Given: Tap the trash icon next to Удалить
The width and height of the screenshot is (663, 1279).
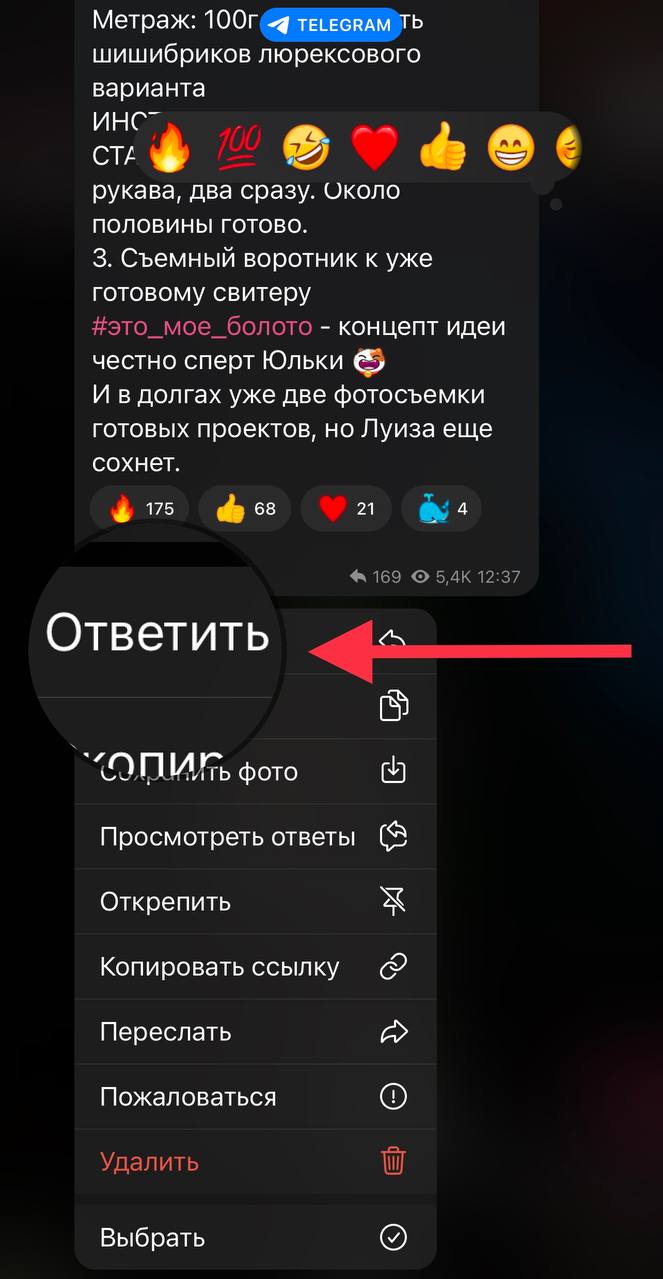Looking at the screenshot, I should (x=394, y=1161).
